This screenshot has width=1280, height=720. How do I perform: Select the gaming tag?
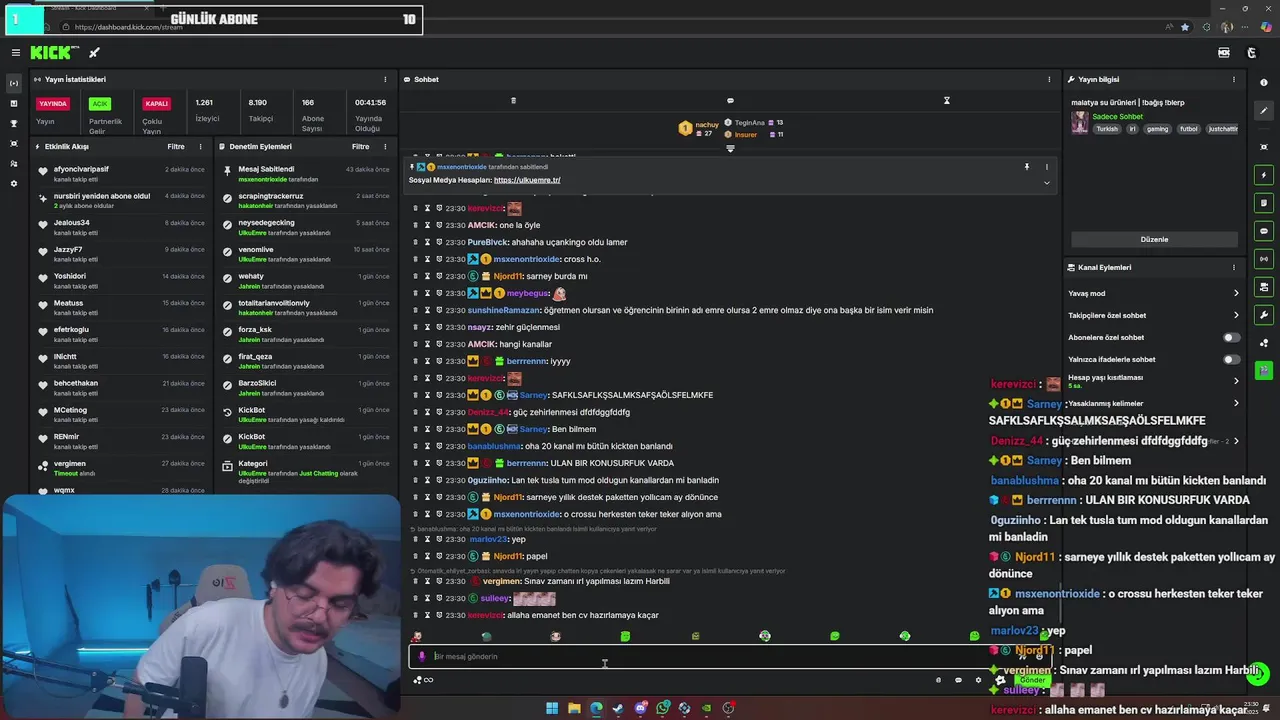click(1157, 129)
